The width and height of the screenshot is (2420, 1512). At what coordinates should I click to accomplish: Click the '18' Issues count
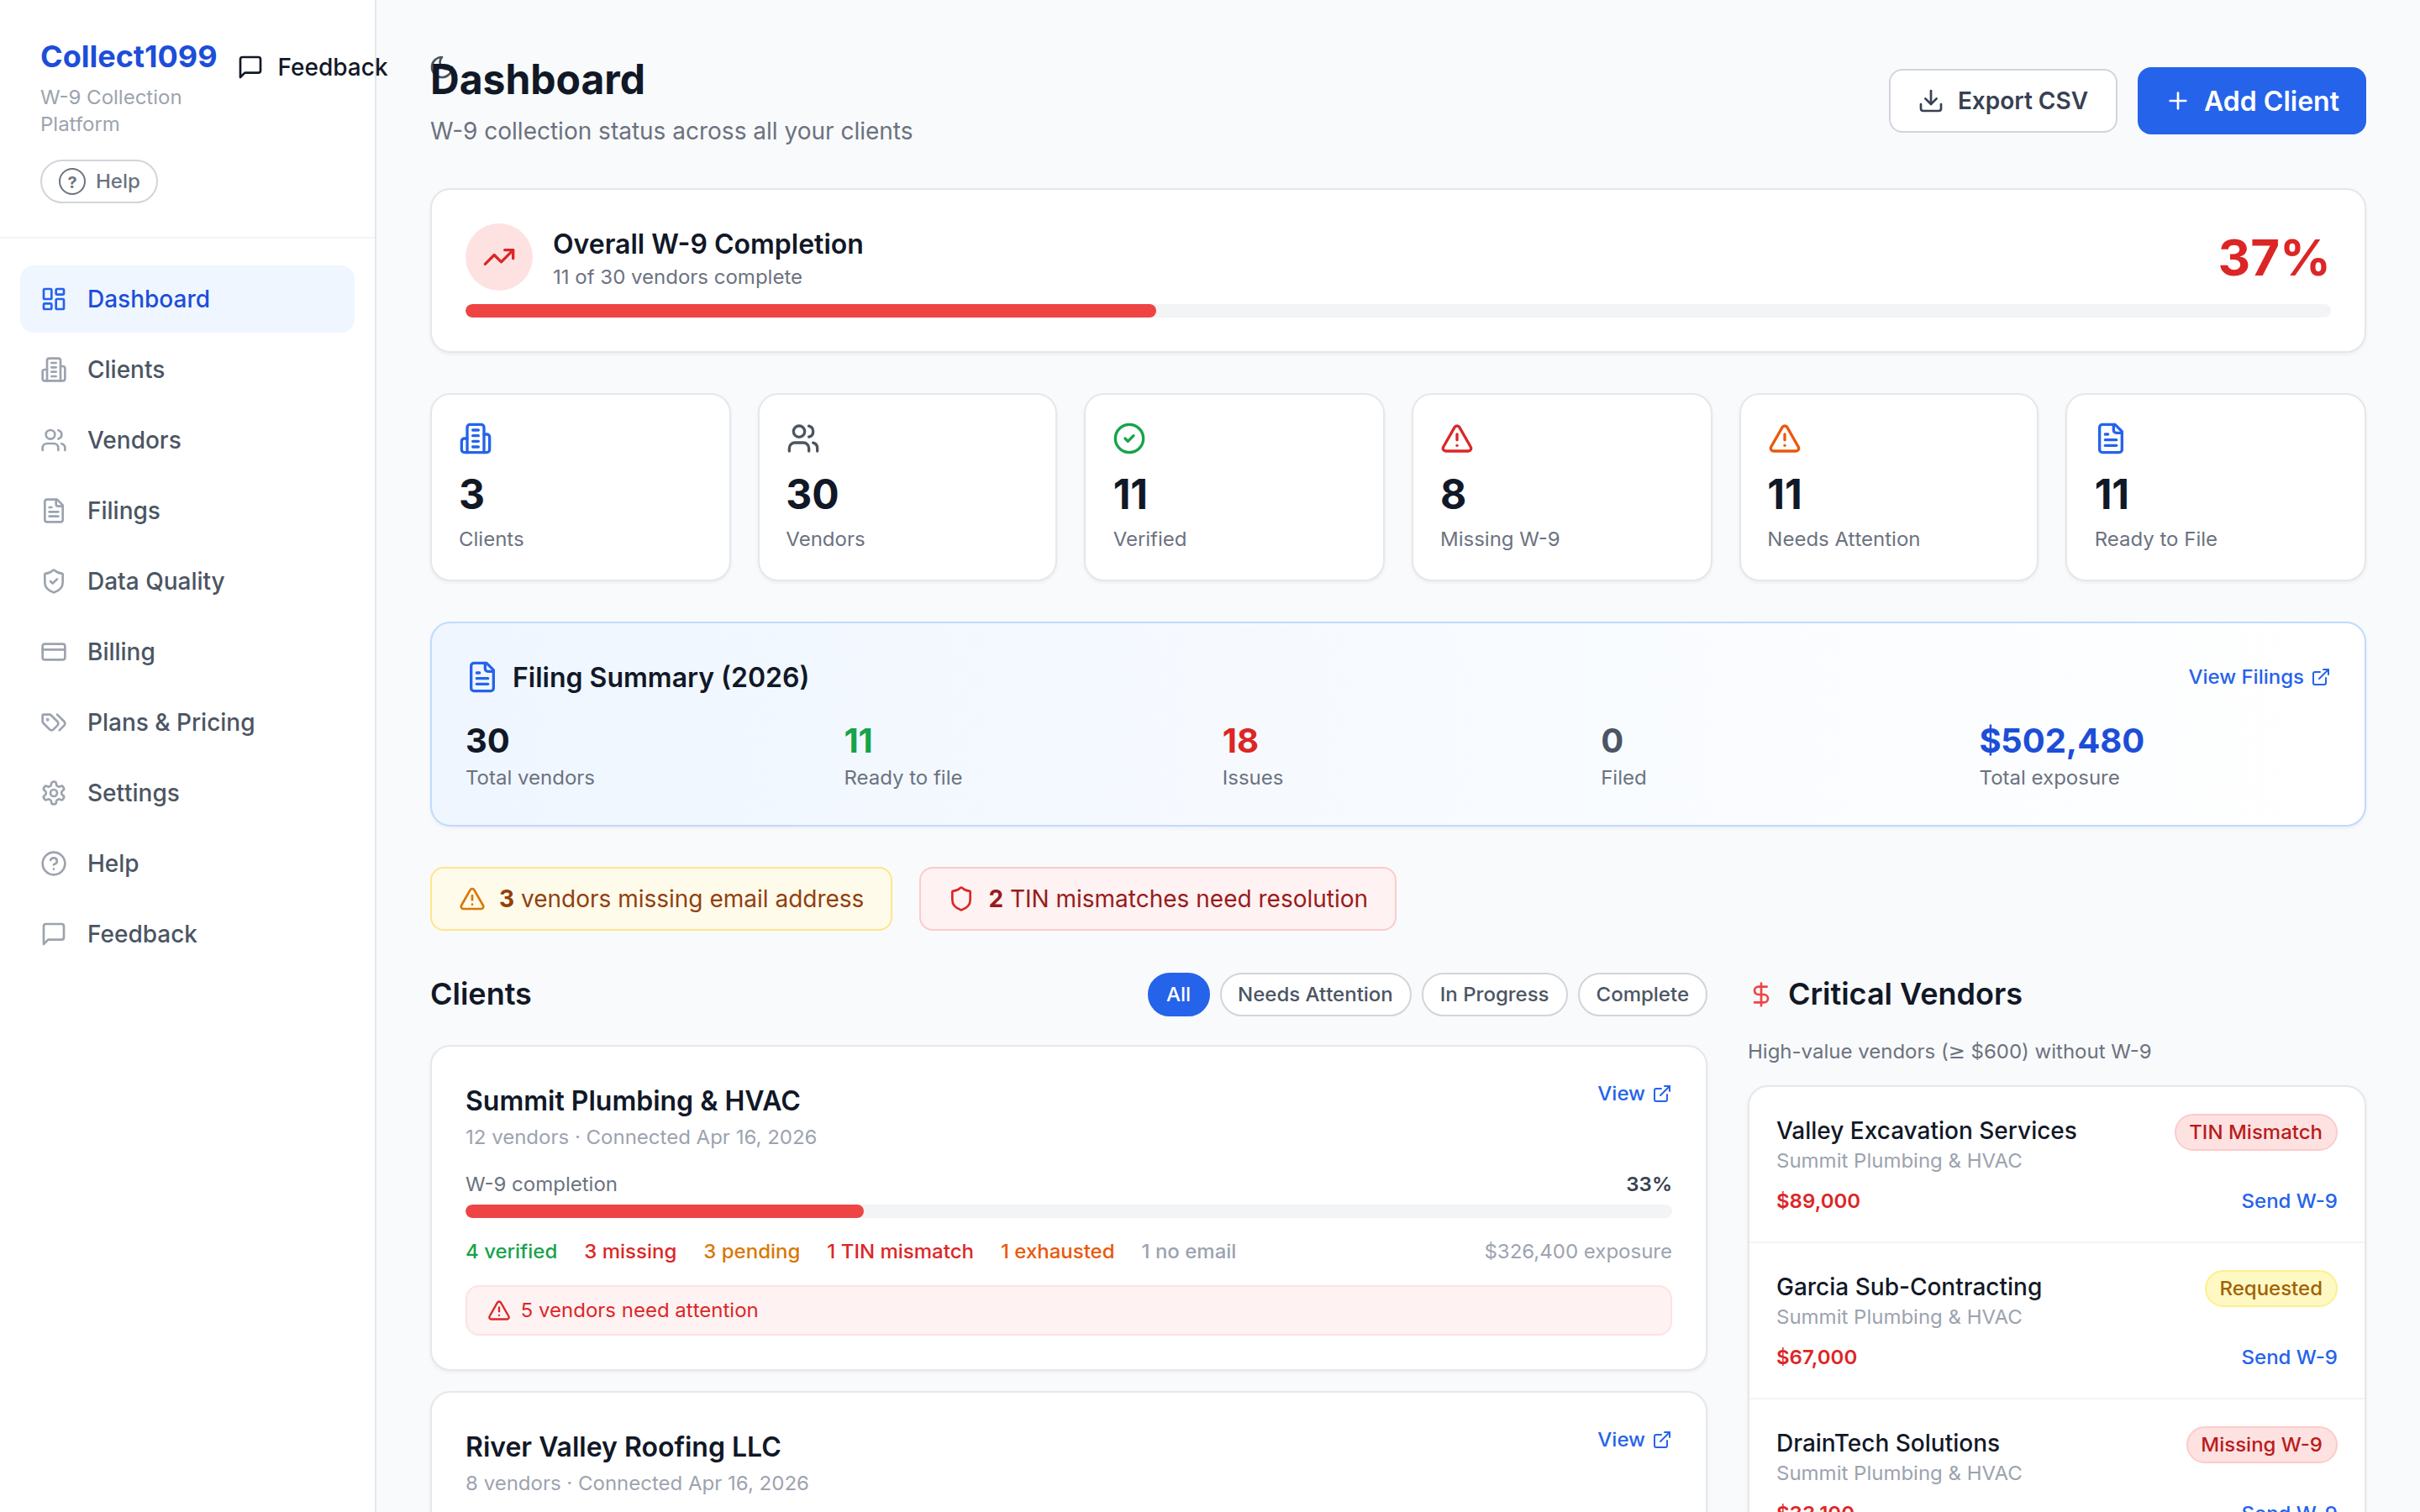tap(1239, 740)
